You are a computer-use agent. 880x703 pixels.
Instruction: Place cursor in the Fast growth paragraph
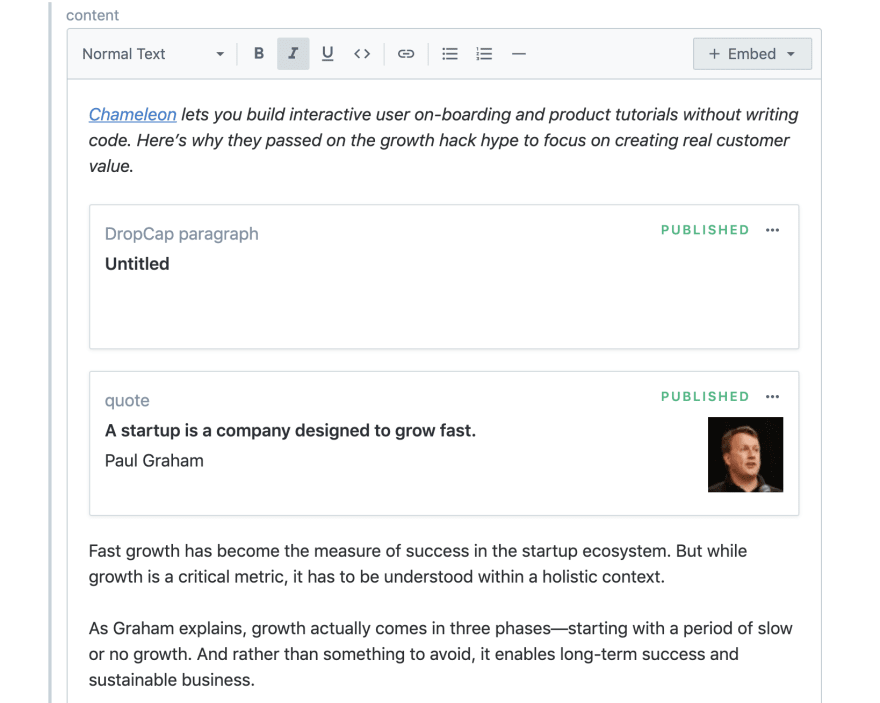point(418,564)
